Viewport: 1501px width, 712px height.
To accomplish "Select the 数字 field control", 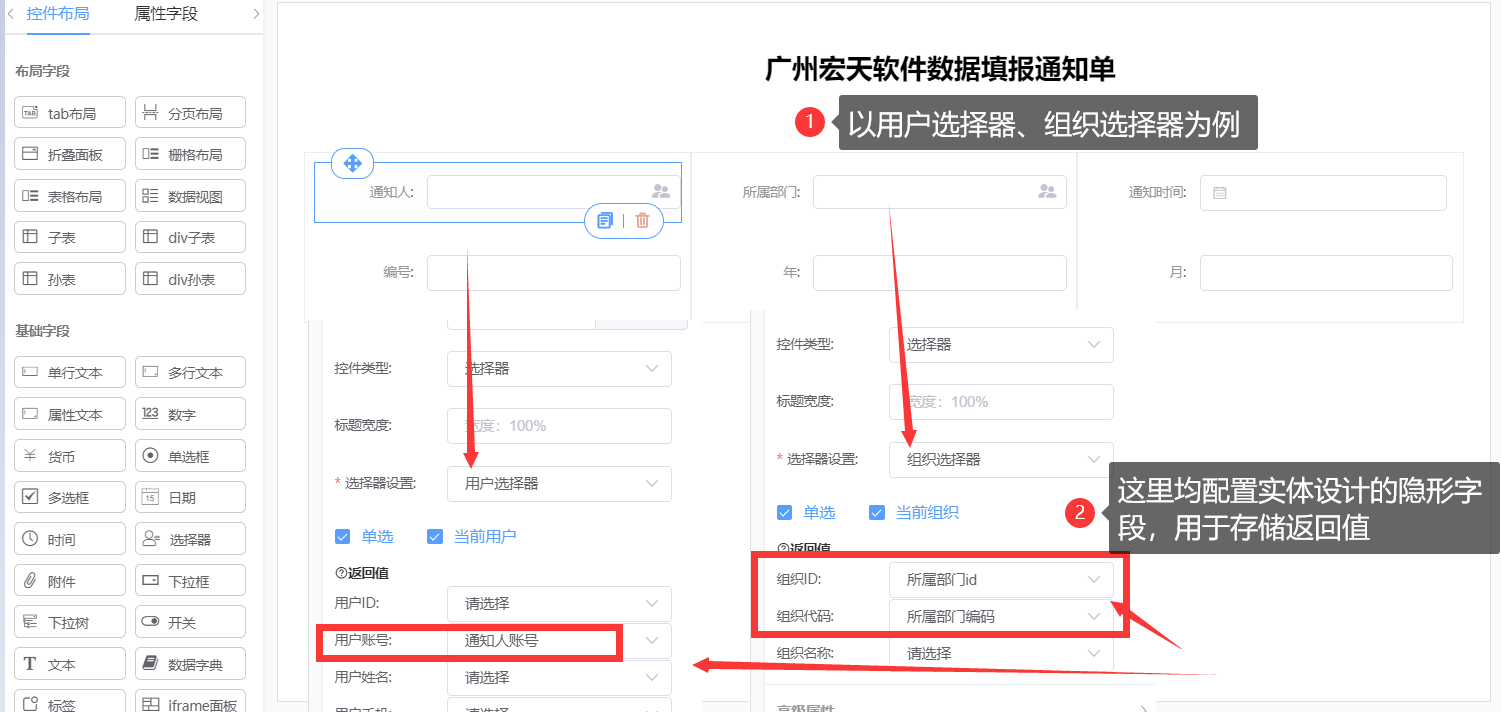I will pyautogui.click(x=190, y=414).
